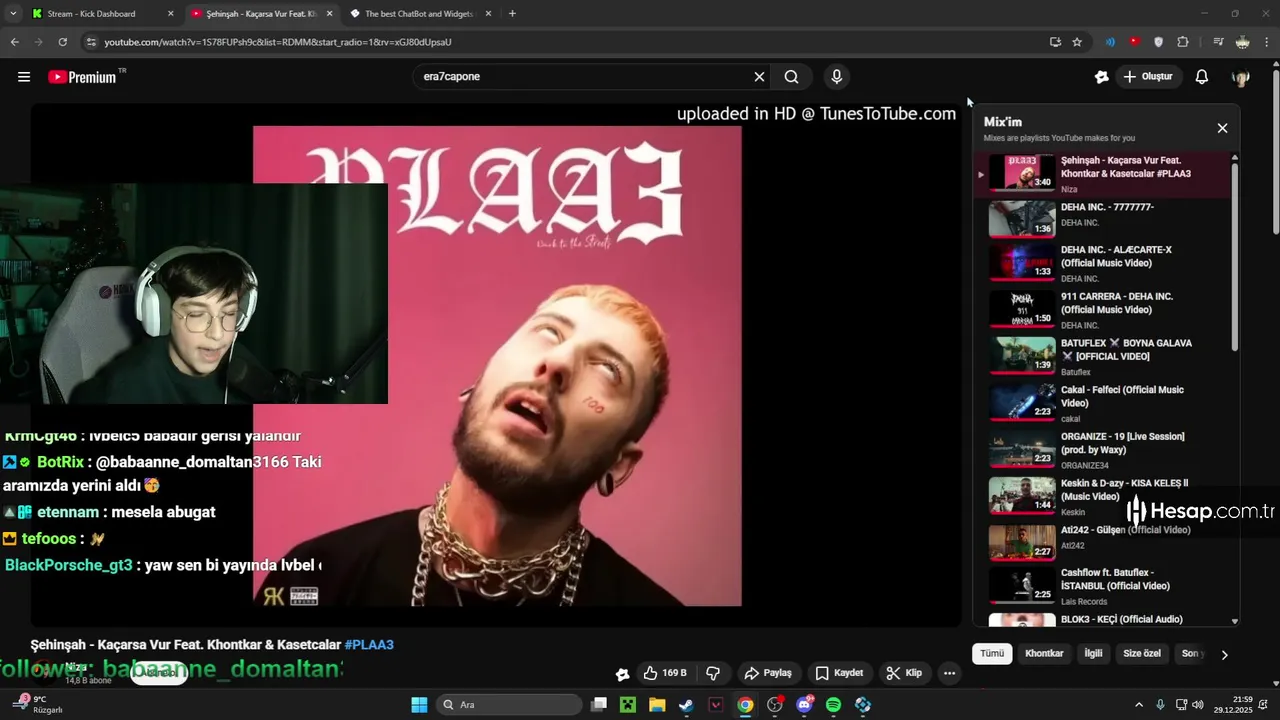
Task: Clear the search box text
Action: 759,77
